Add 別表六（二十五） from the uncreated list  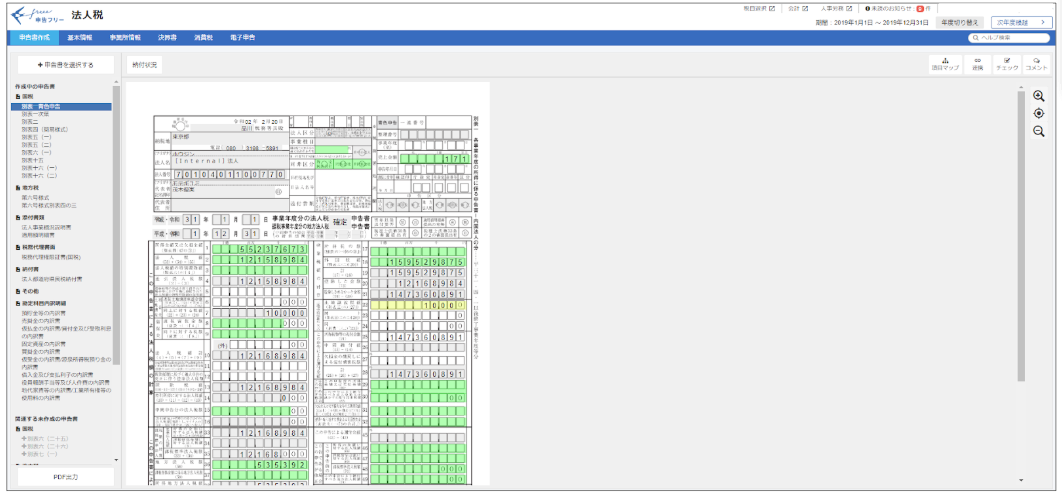44,439
